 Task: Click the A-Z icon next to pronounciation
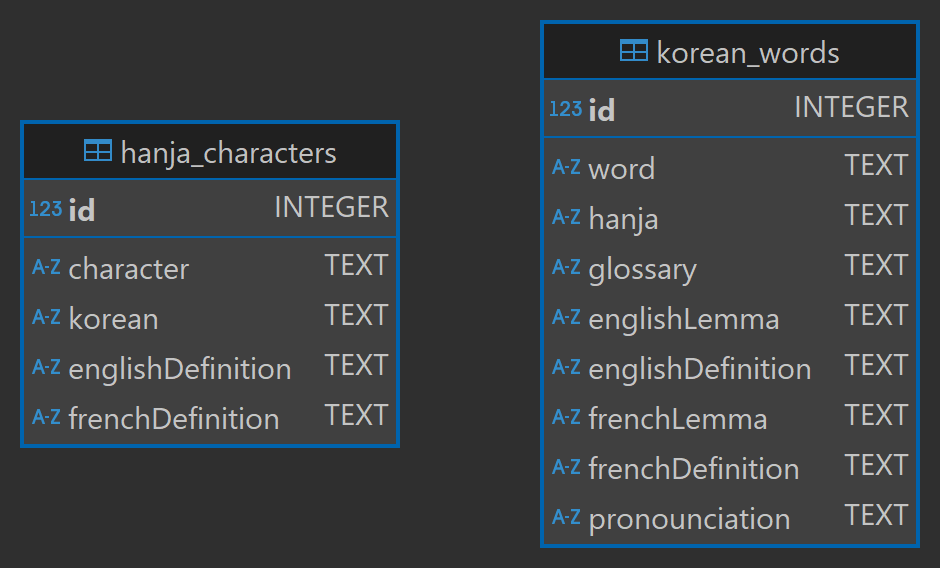pos(566,518)
